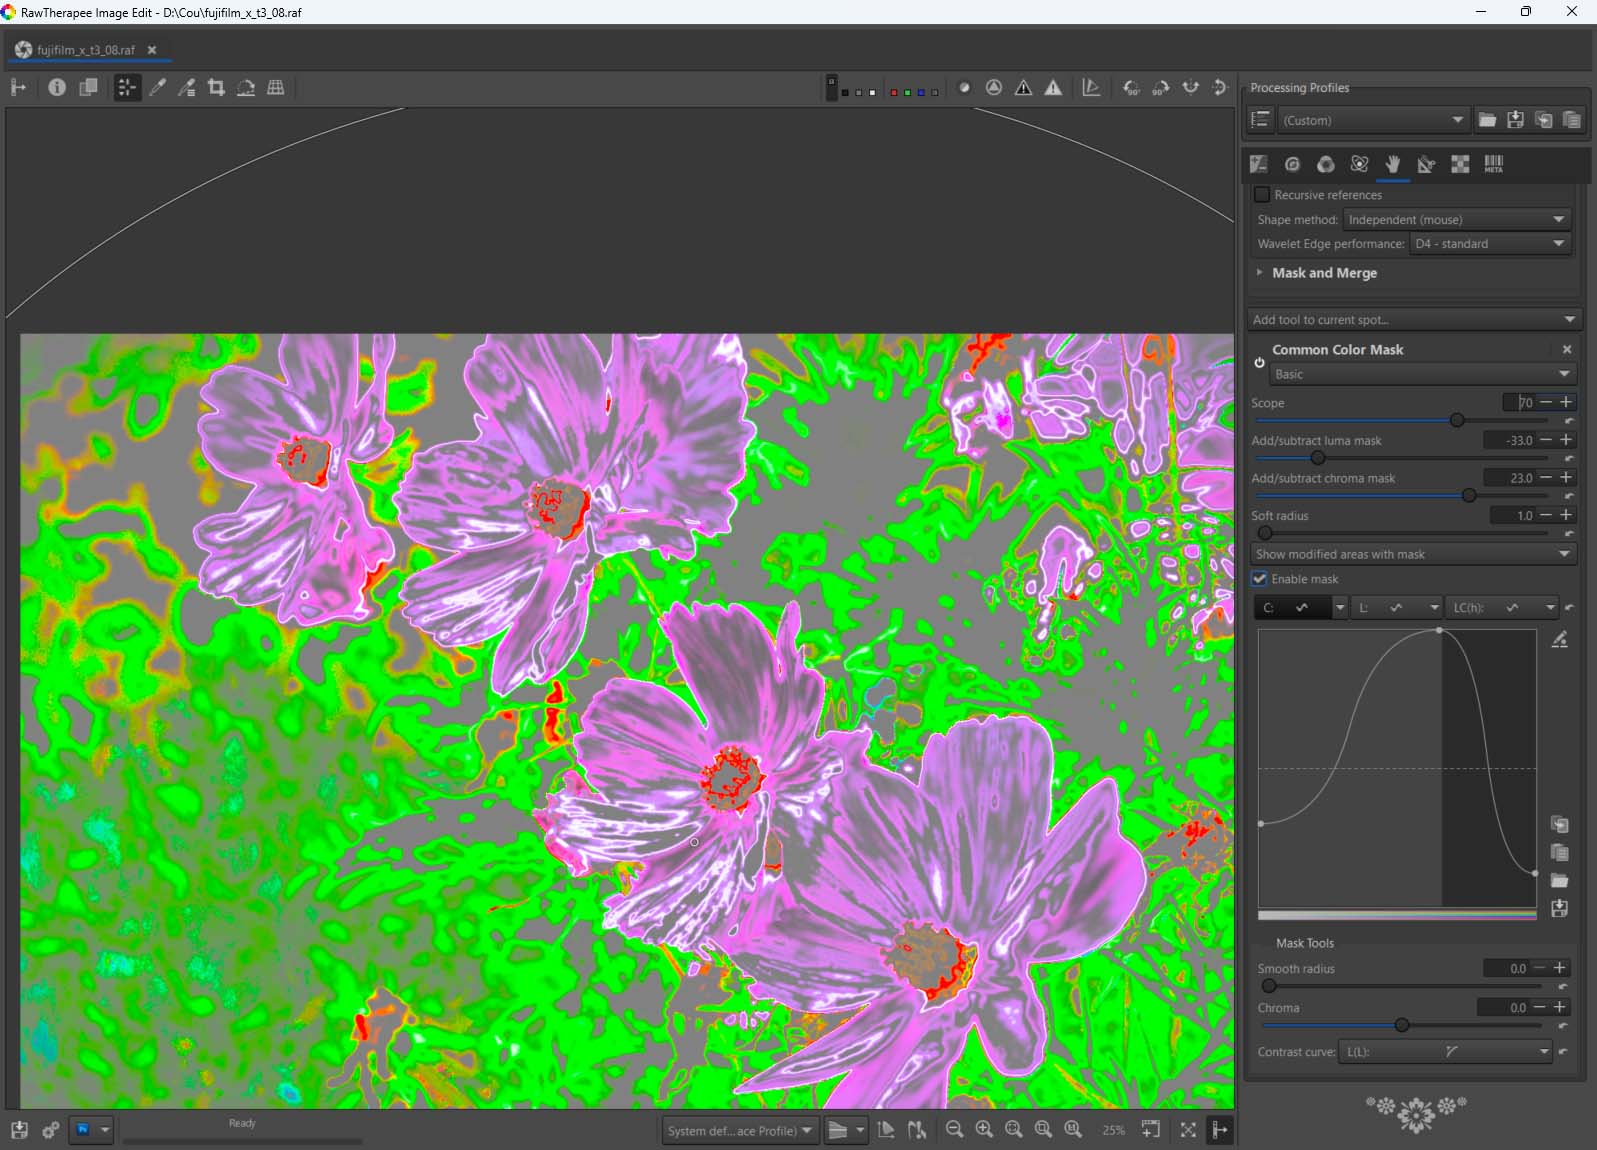Uncheck the Enable mask checkbox
Viewport: 1597px width, 1150px height.
pyautogui.click(x=1261, y=579)
